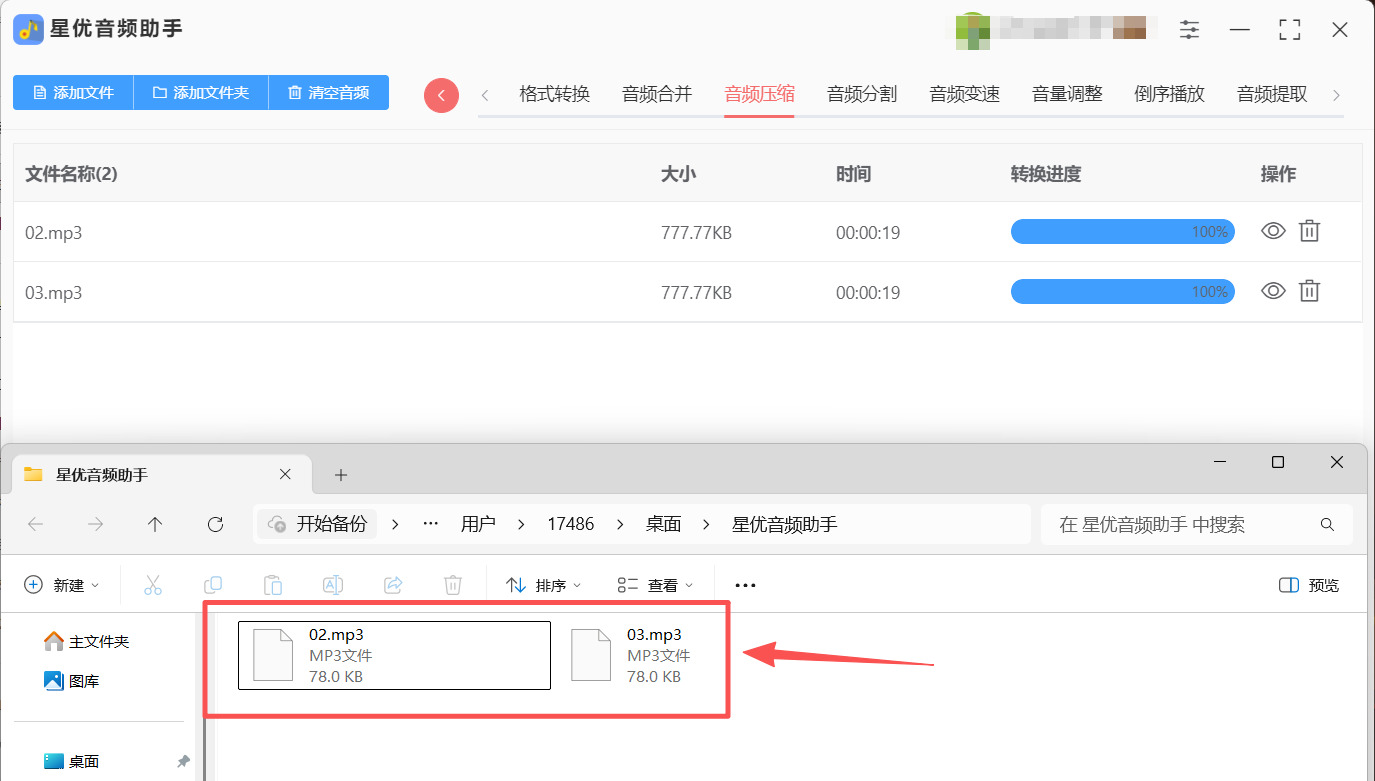Viewport: 1375px width, 781px height.
Task: Click the Explorer up-arrow navigation icon
Action: [x=155, y=524]
